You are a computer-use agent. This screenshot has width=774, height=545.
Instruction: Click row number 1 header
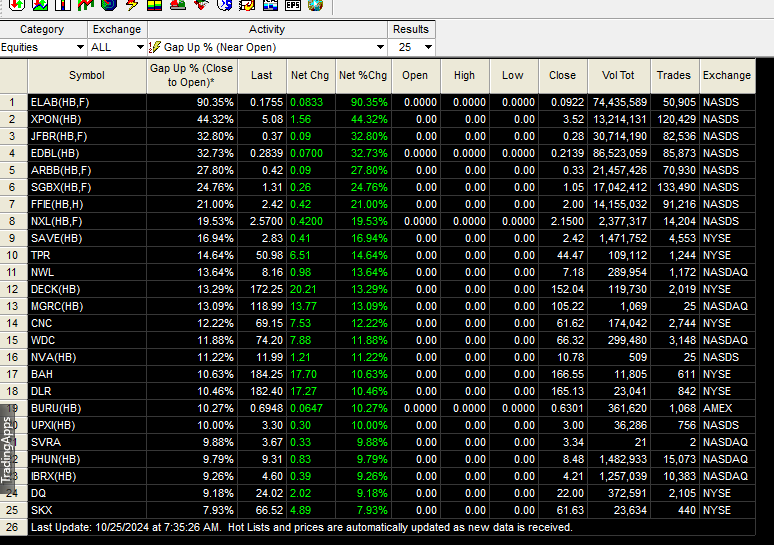click(13, 102)
